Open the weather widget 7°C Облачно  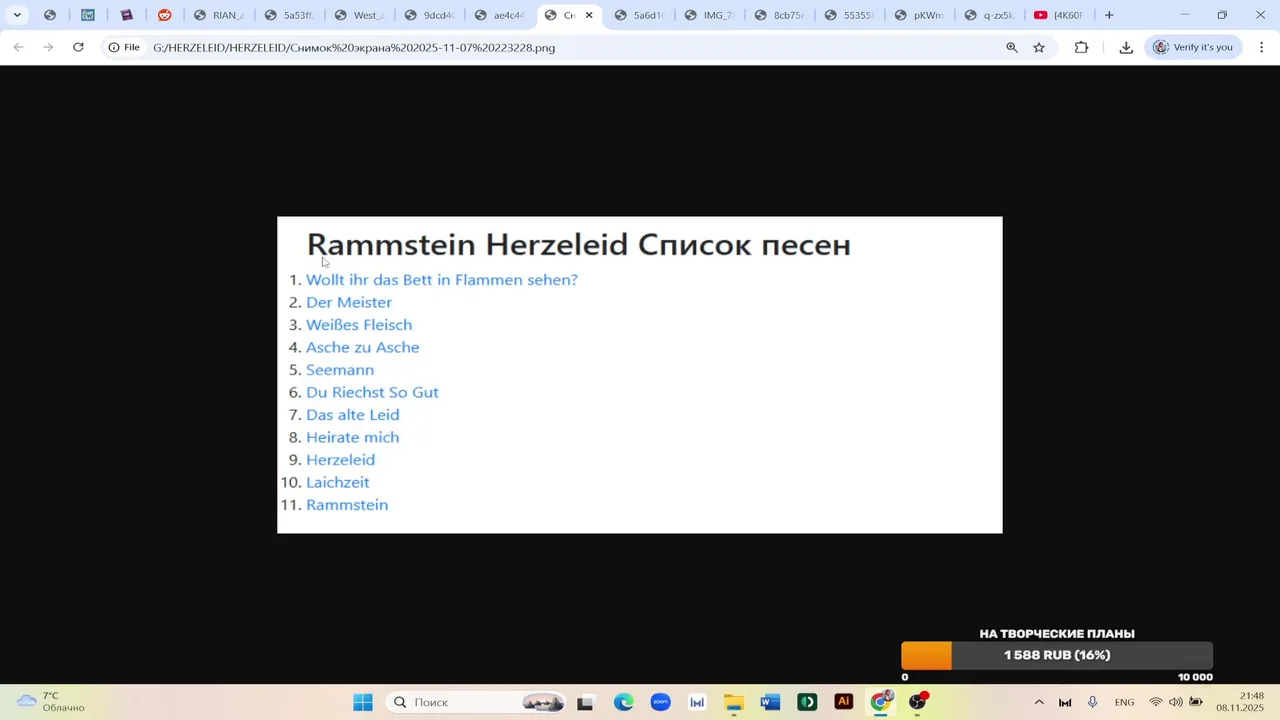coord(52,701)
